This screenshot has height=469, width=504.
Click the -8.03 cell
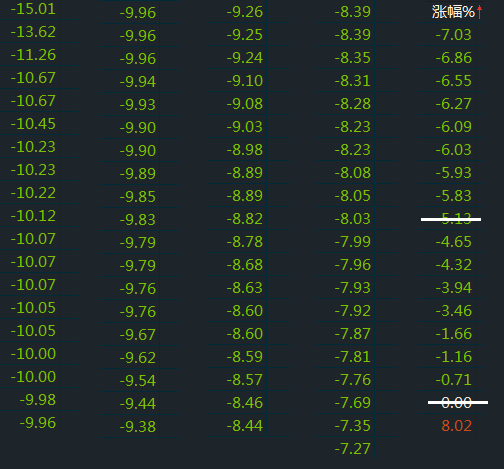(x=353, y=219)
